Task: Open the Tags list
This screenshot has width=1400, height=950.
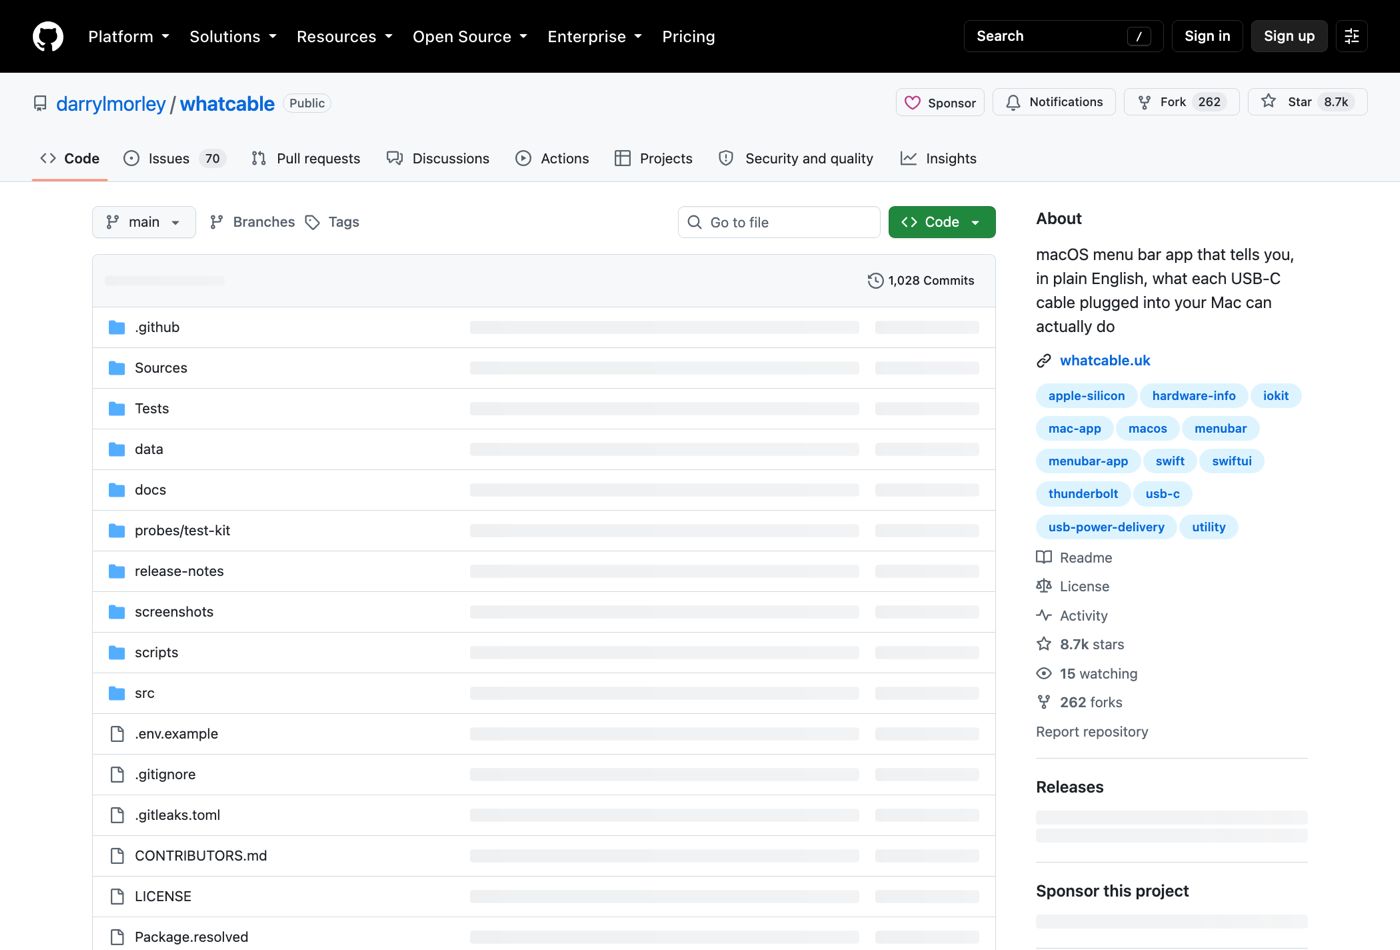Action: (x=332, y=222)
